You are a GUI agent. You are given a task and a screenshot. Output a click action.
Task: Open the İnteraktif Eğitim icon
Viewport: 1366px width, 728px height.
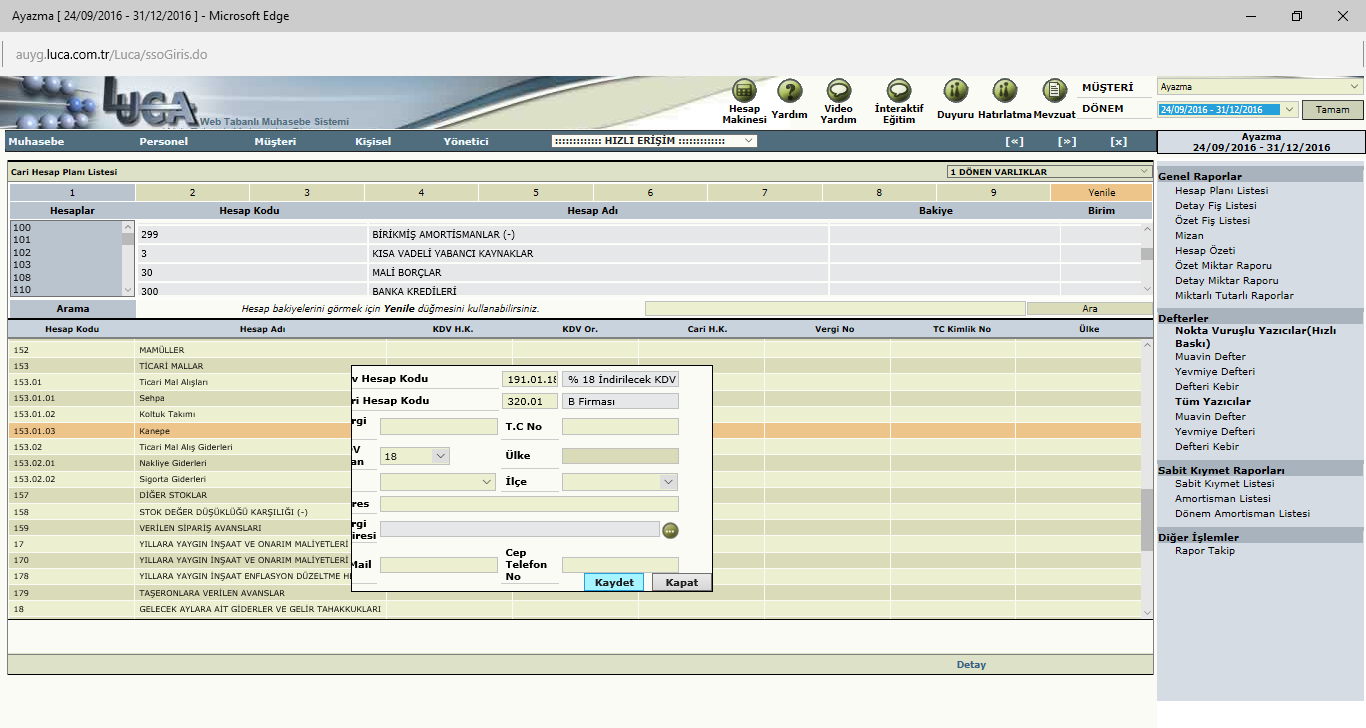[x=898, y=91]
